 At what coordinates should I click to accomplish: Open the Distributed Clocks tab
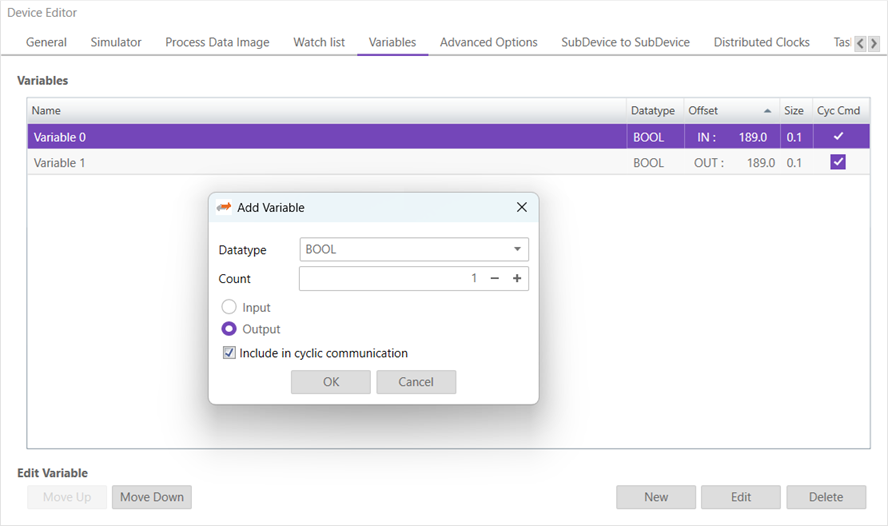761,42
